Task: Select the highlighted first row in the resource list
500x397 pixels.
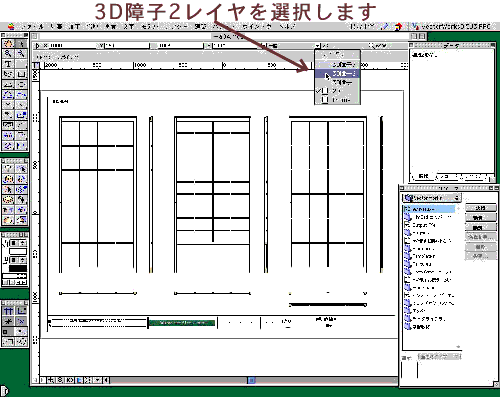Action: tap(429, 209)
